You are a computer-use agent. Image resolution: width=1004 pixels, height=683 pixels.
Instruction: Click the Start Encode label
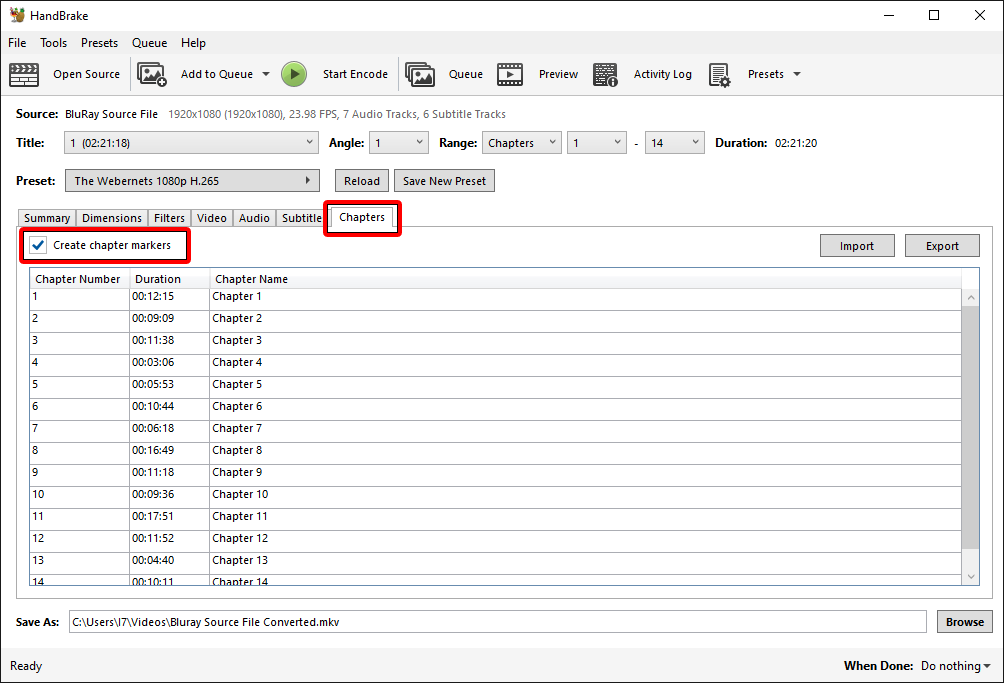355,74
